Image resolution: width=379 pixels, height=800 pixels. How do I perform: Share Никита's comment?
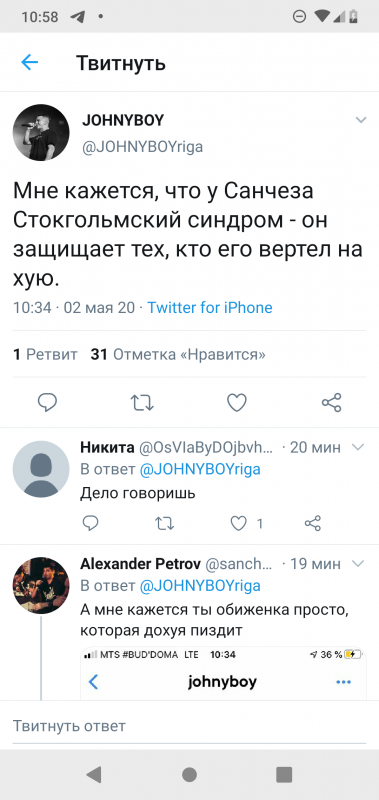[313, 523]
